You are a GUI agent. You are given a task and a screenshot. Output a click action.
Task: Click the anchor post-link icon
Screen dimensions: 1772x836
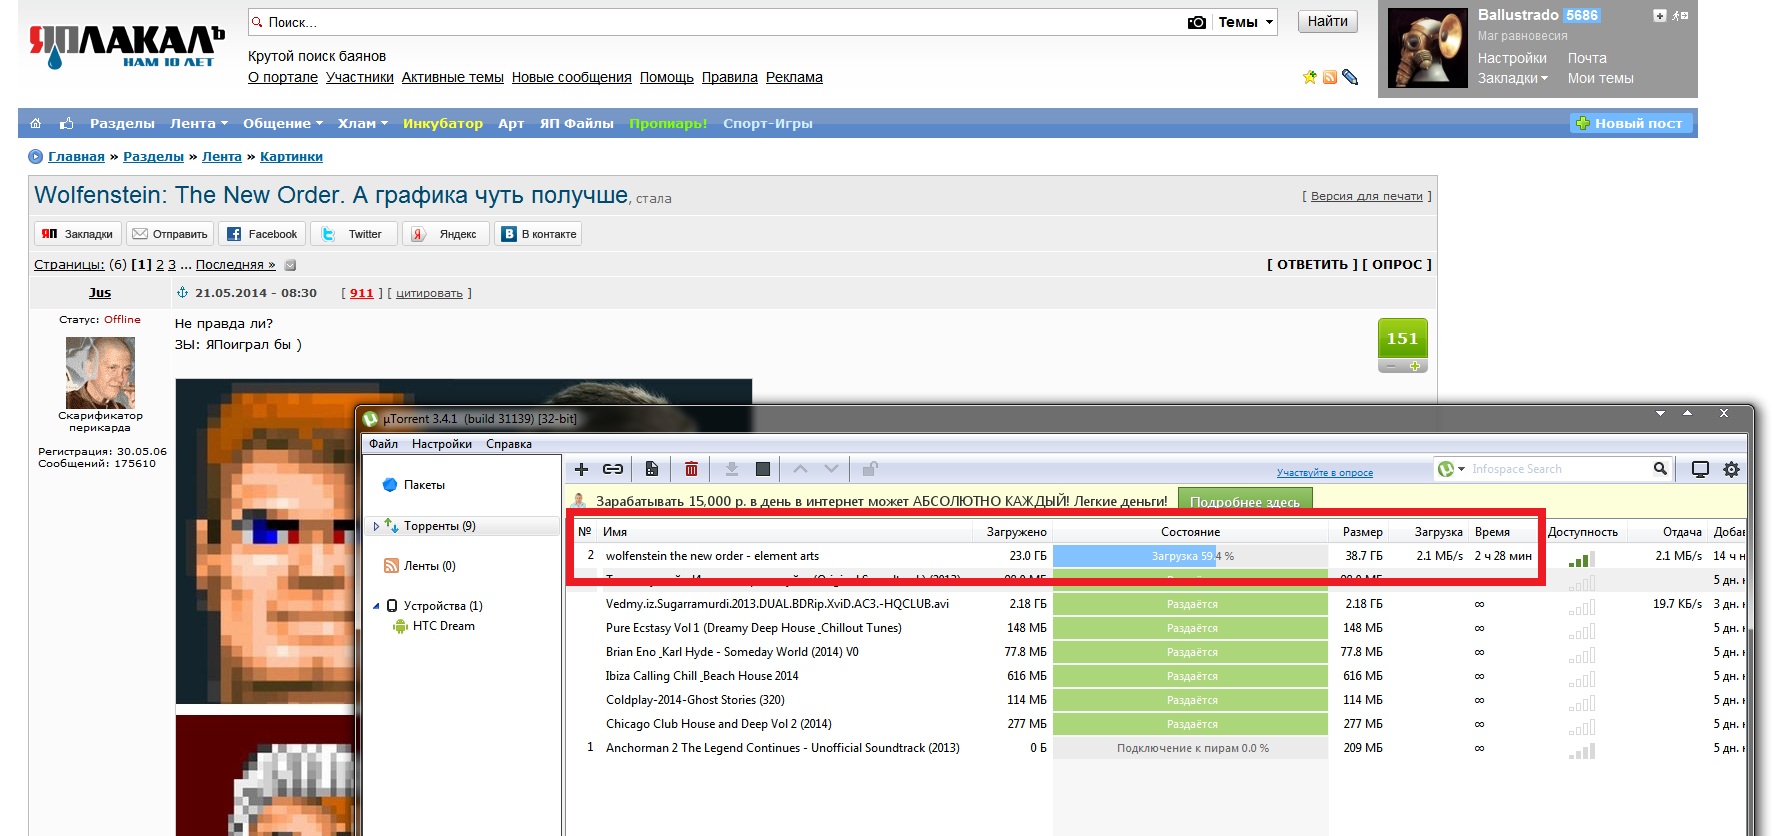[182, 293]
